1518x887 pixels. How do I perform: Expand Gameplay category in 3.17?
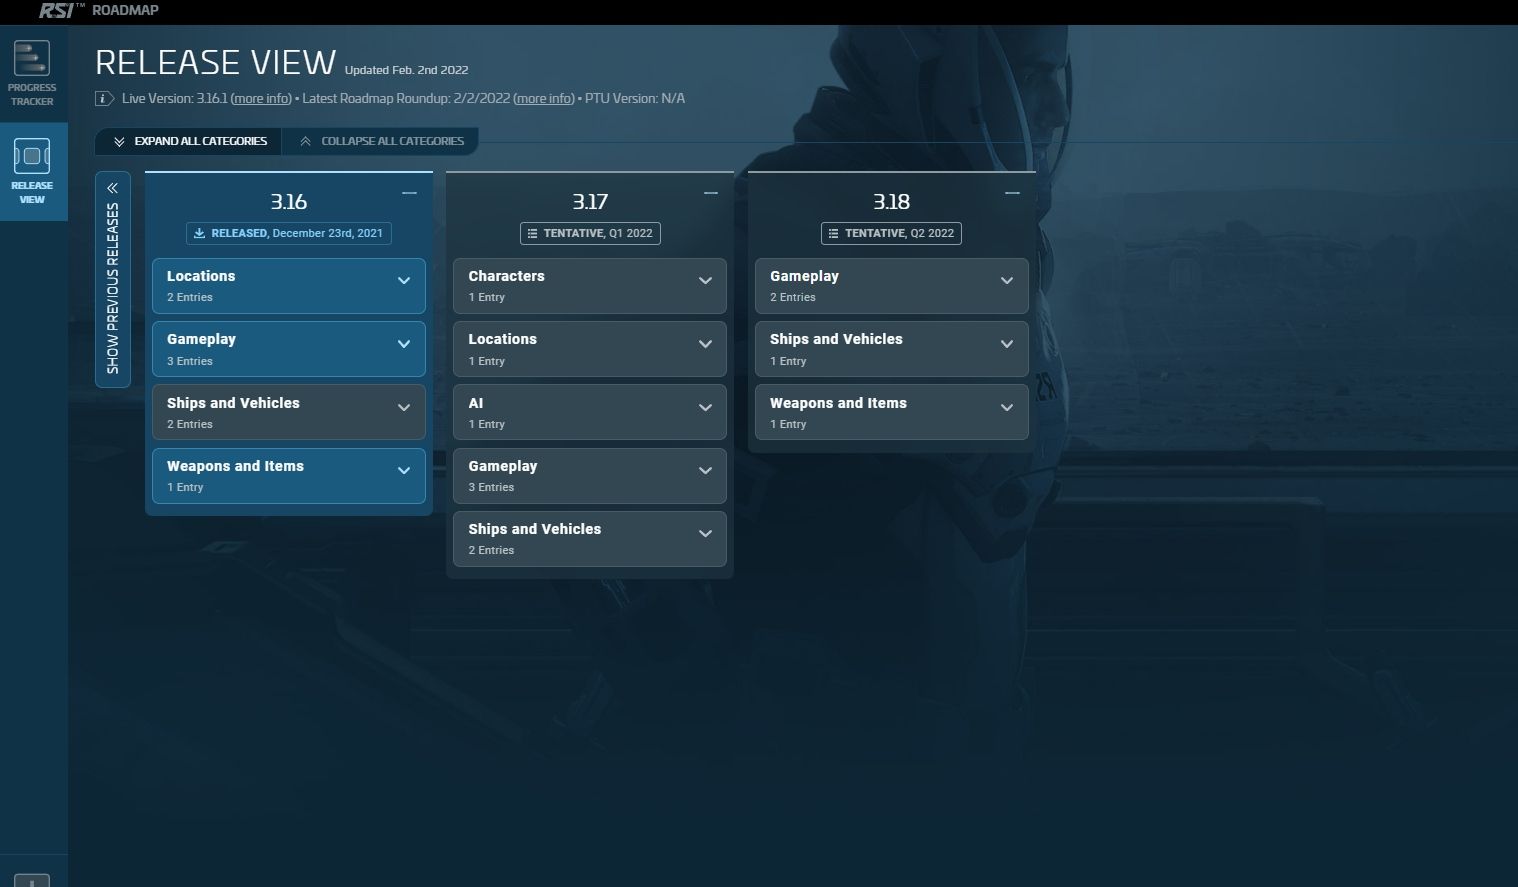pyautogui.click(x=590, y=476)
